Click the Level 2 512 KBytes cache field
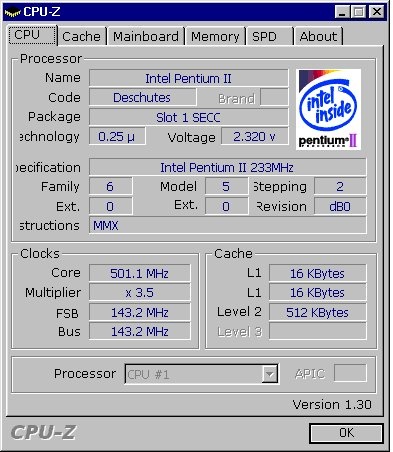 (317, 312)
